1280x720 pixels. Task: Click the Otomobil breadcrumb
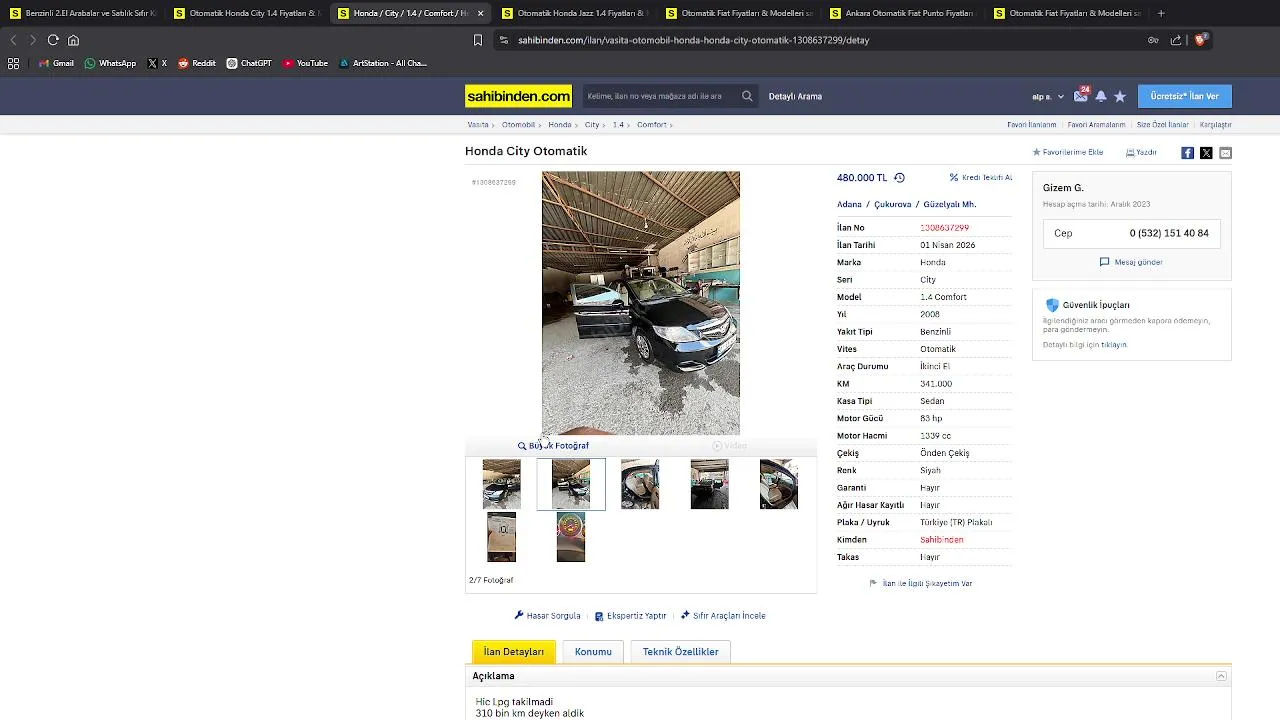pyautogui.click(x=518, y=125)
